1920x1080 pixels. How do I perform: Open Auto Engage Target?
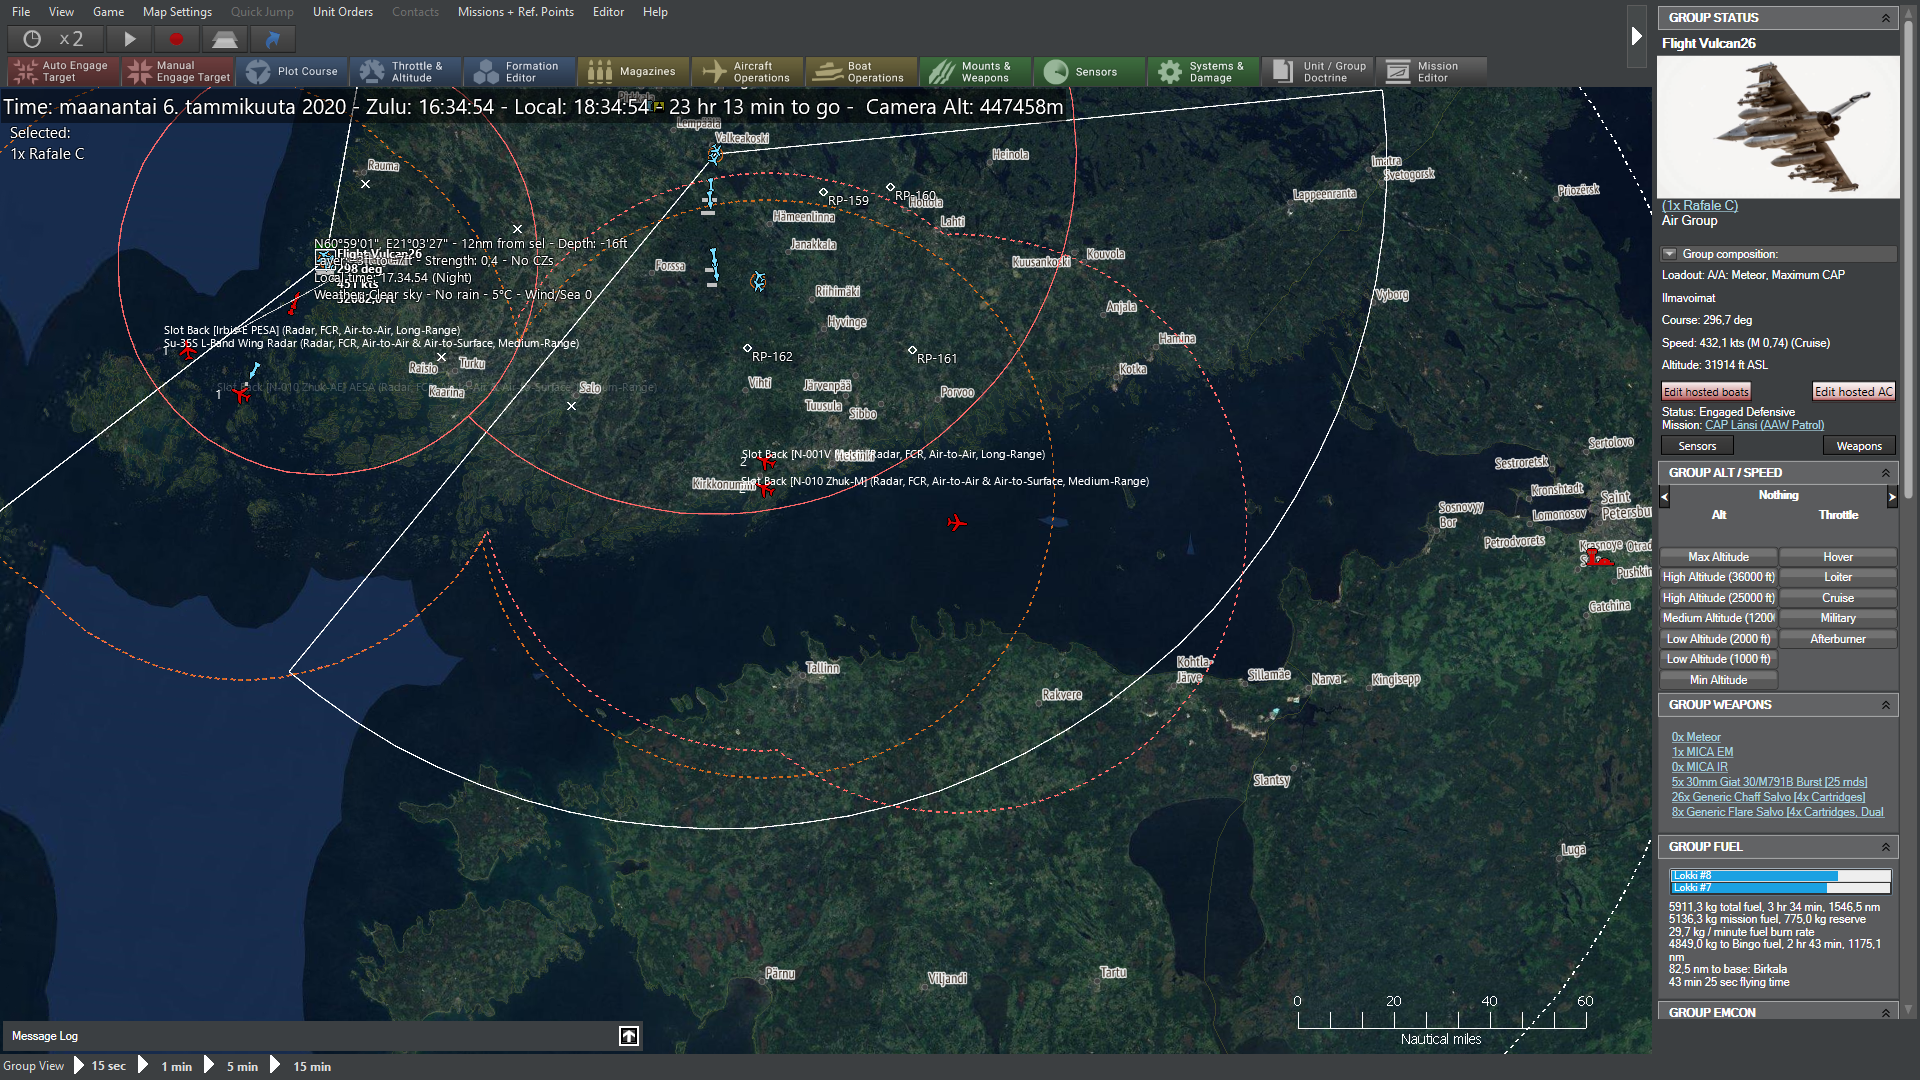coord(62,71)
